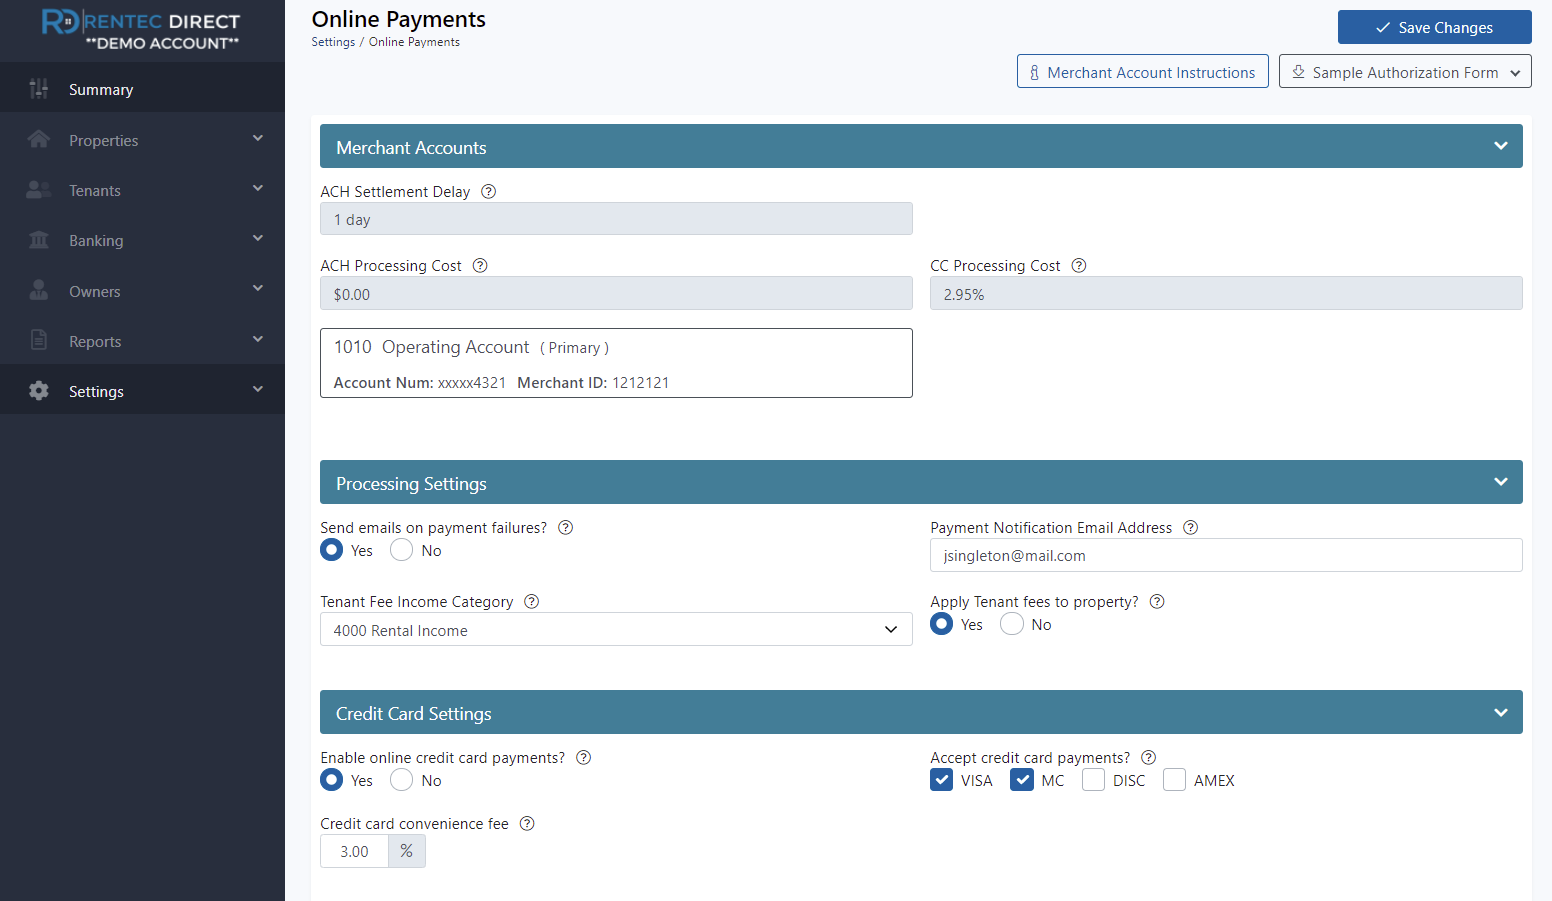Collapse the Merchant Accounts section
This screenshot has width=1552, height=901.
tap(1500, 145)
